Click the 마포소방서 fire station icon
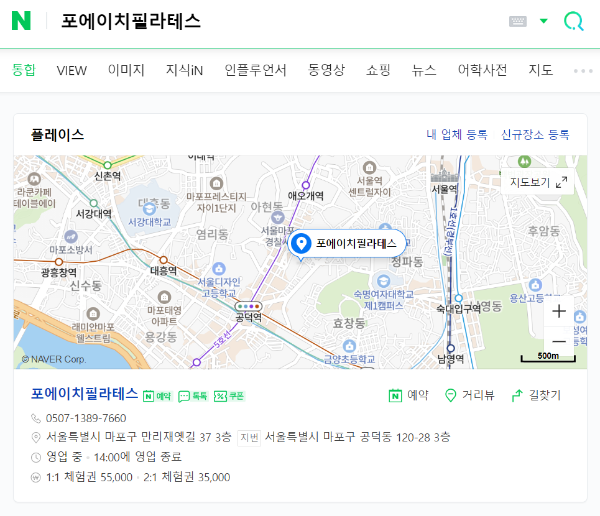 71,237
